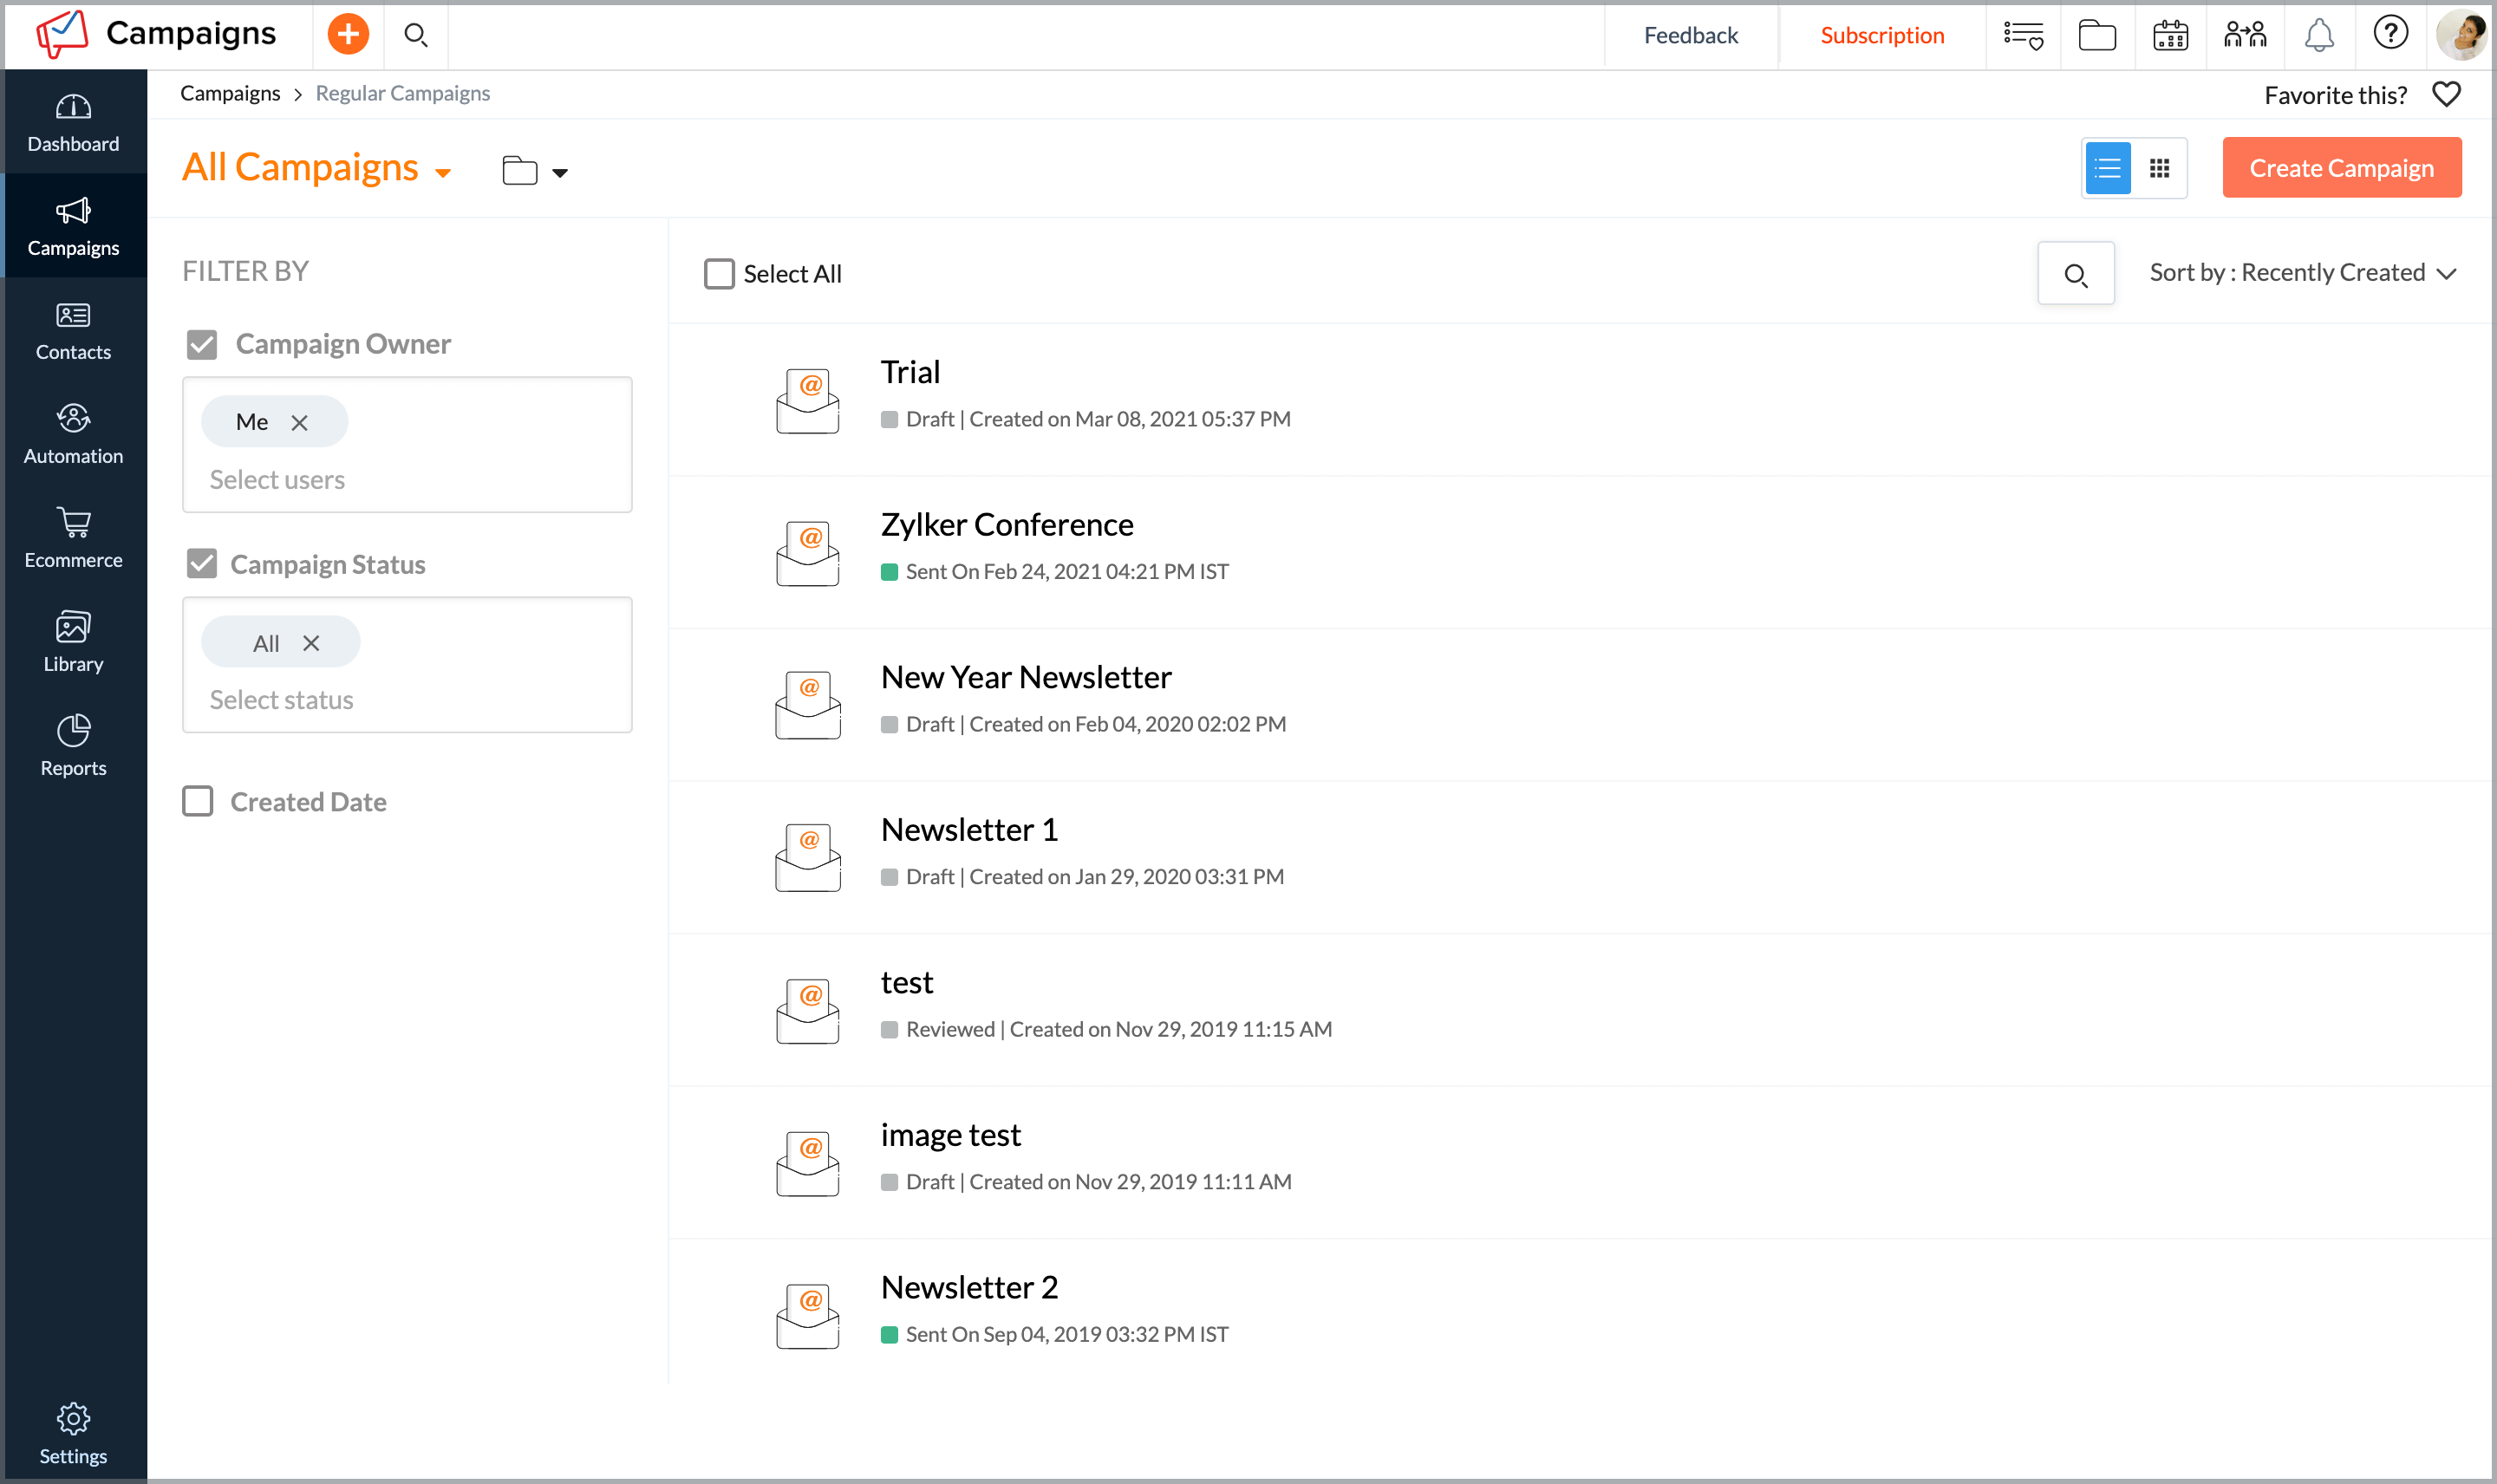This screenshot has height=1484, width=2497.
Task: Click the Create Campaign button
Action: pos(2340,167)
